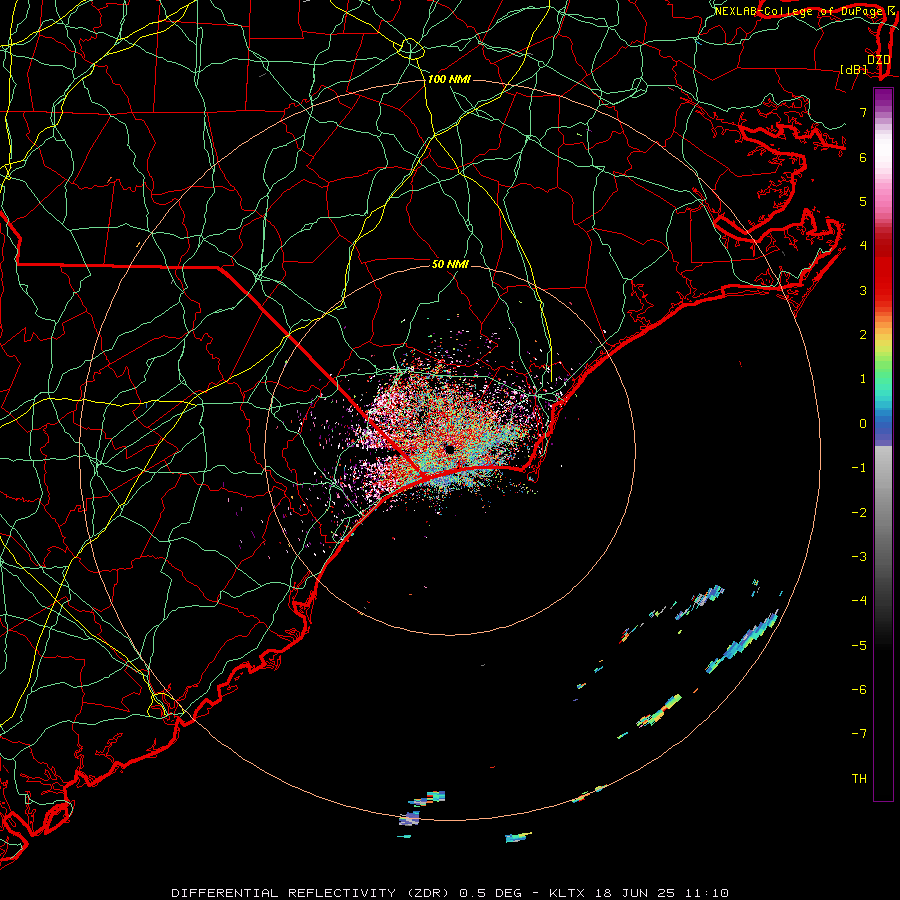
Task: Click the legend value 3
Action: [863, 290]
